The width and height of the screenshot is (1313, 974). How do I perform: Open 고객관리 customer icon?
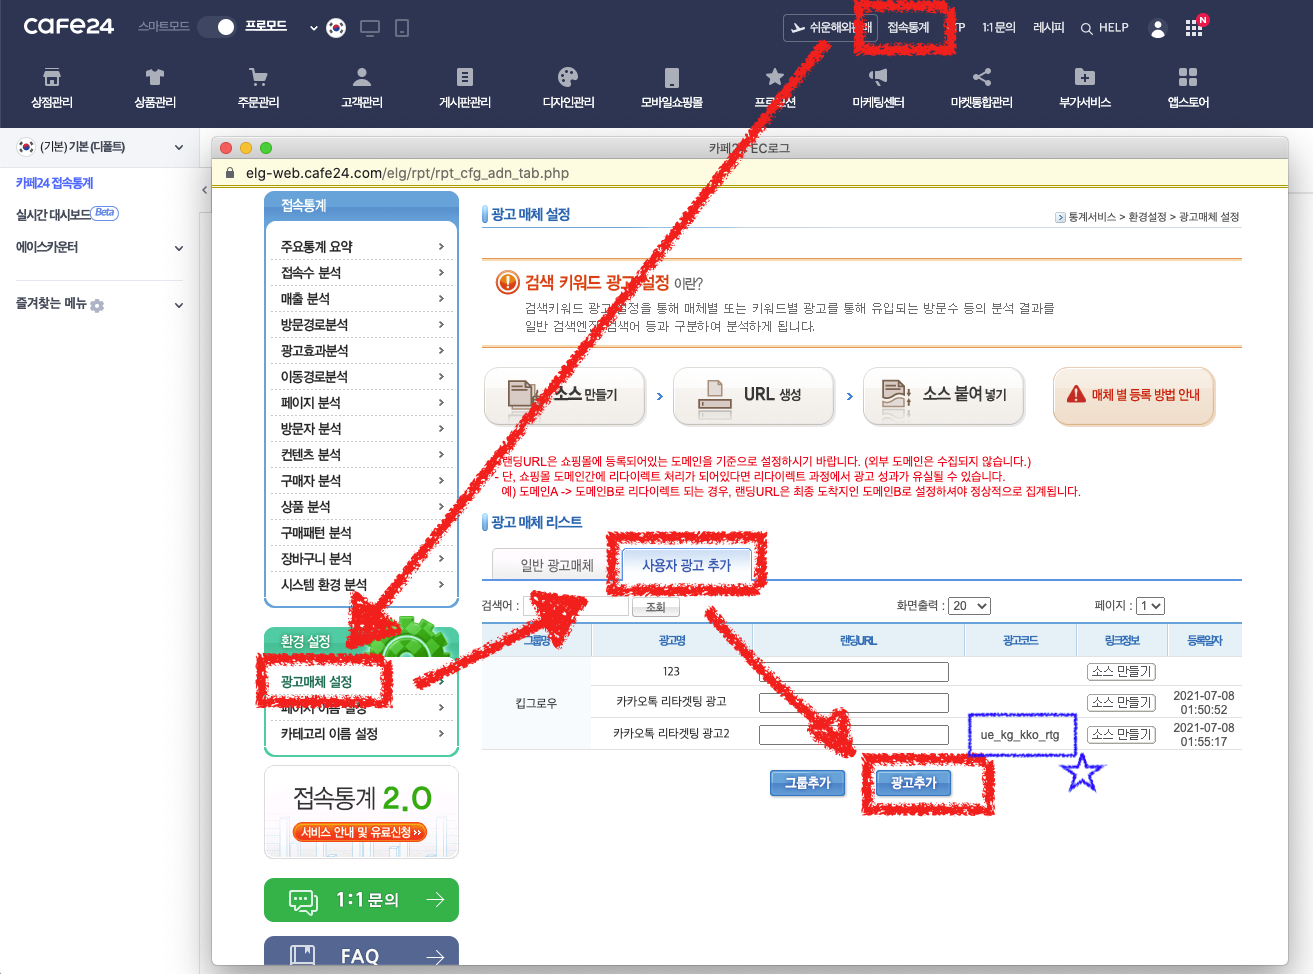362,78
